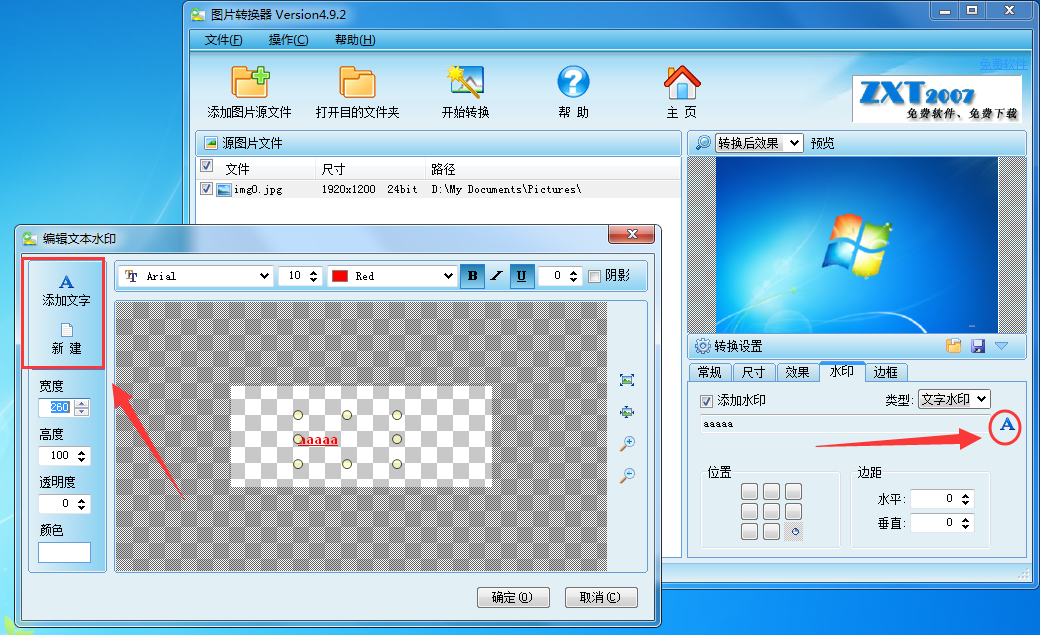This screenshot has height=635, width=1040.
Task: Click the Windows 7 preview image
Action: pyautogui.click(x=856, y=245)
